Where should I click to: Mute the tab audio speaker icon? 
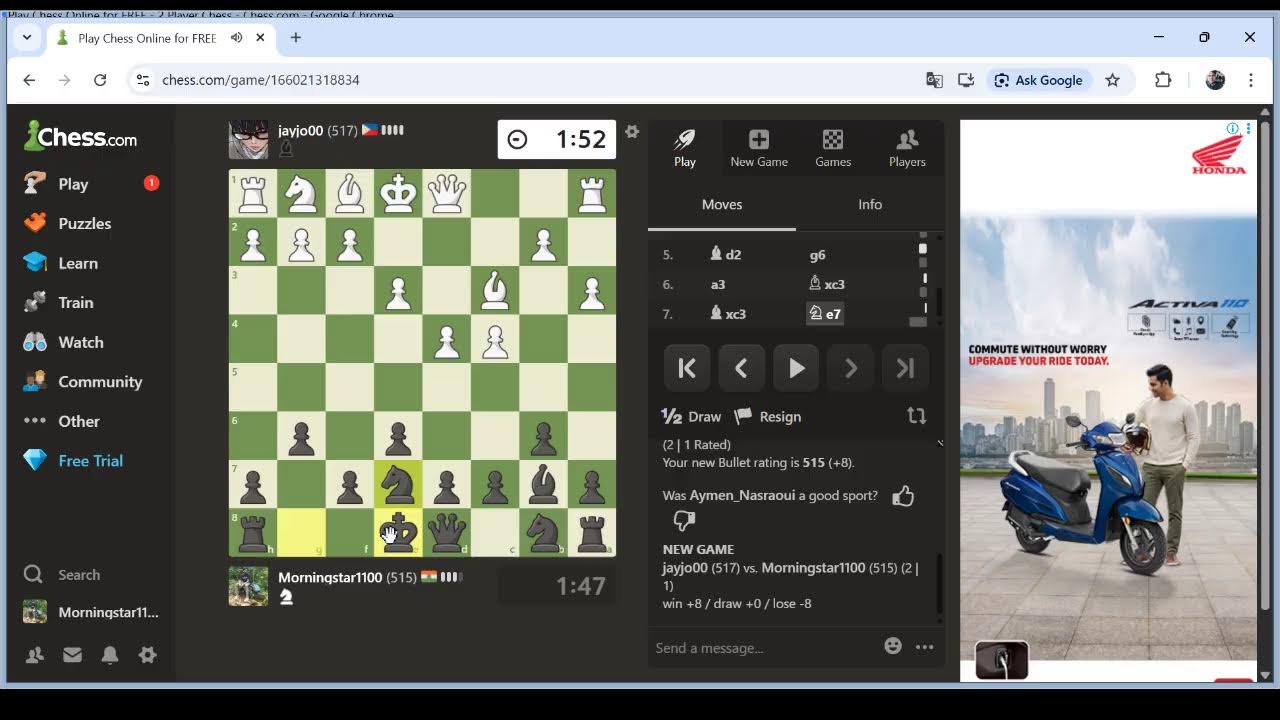click(x=237, y=38)
